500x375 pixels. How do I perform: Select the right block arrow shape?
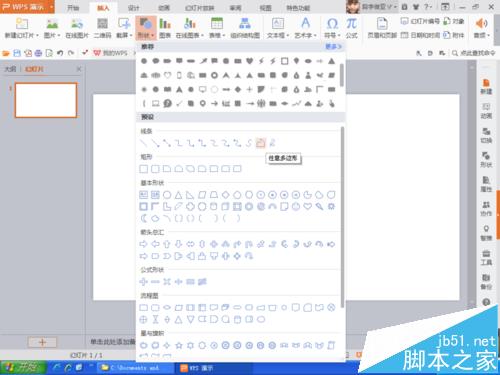[x=144, y=244]
